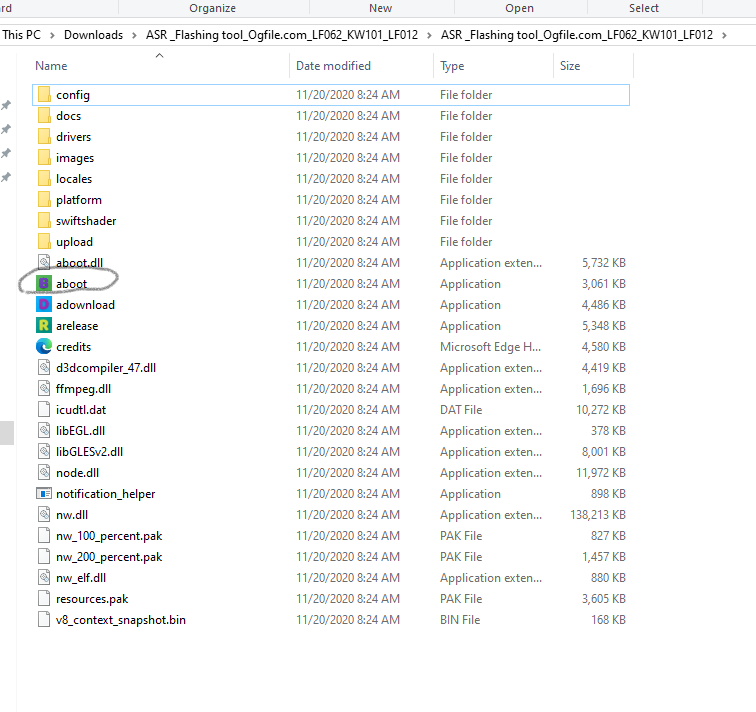Select the aboot application icon
Viewport: 756px width, 712px height.
[43, 284]
